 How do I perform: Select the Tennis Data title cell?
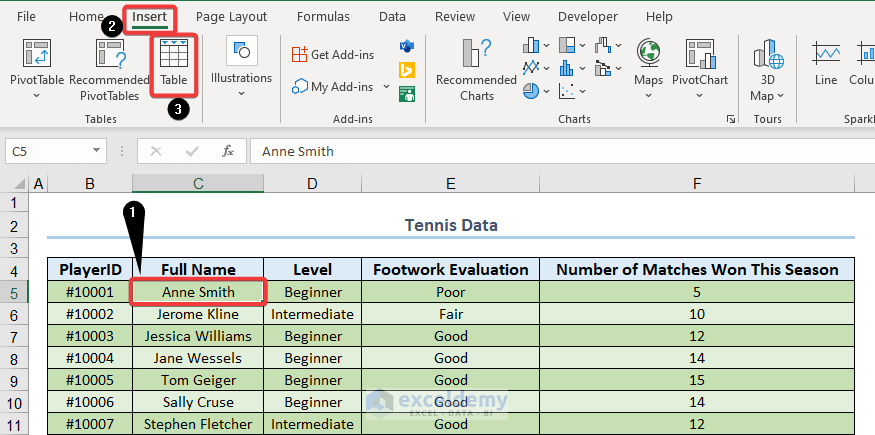click(451, 225)
